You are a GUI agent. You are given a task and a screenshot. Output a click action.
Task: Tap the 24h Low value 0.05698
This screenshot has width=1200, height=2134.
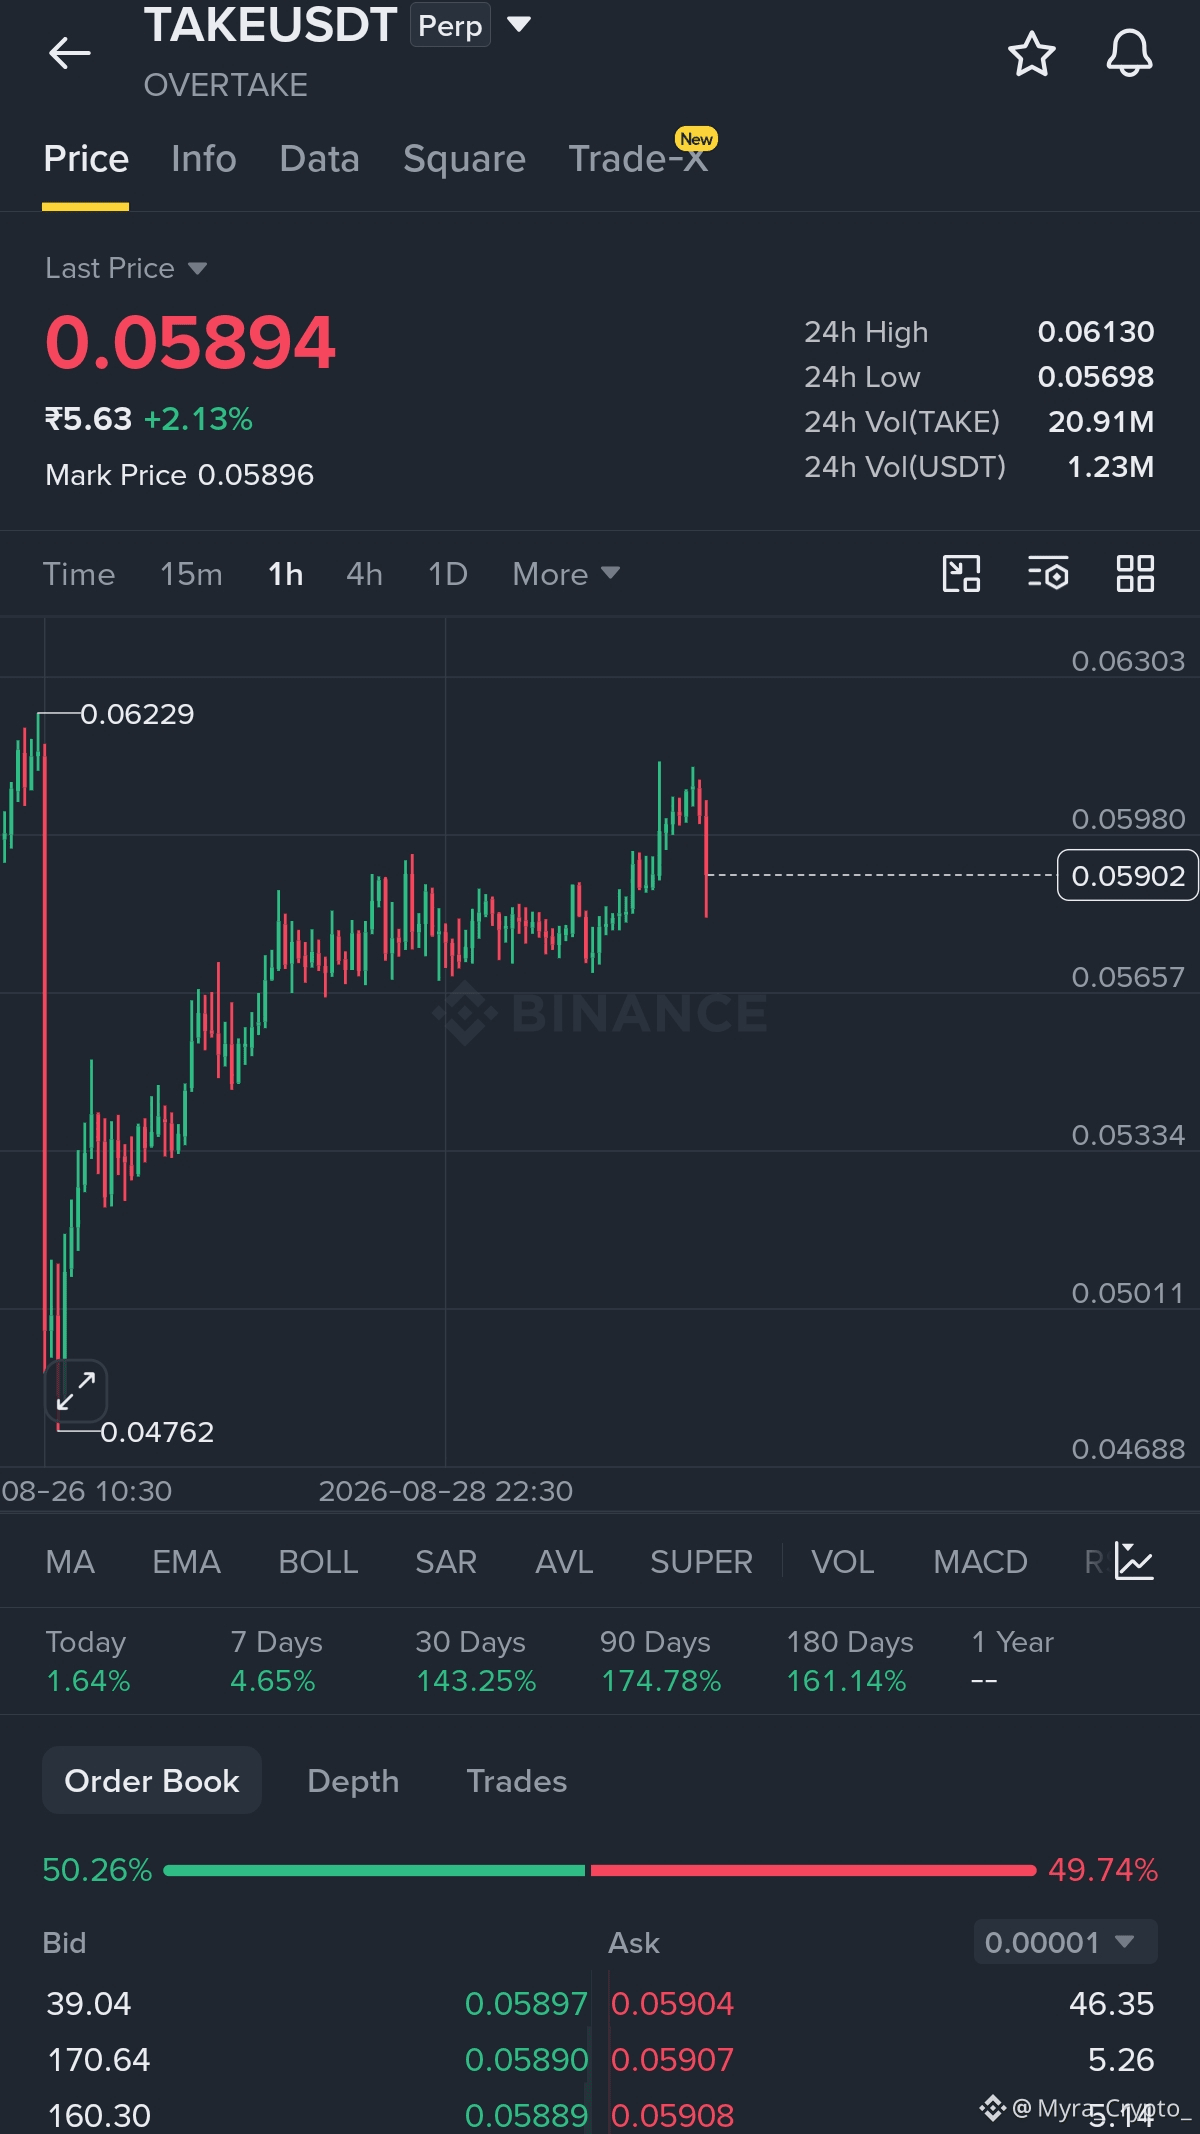(1096, 376)
